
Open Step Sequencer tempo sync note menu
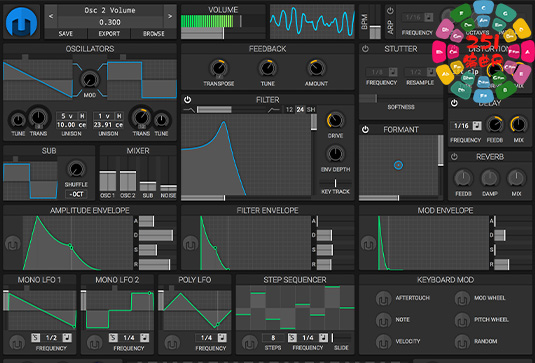click(323, 338)
